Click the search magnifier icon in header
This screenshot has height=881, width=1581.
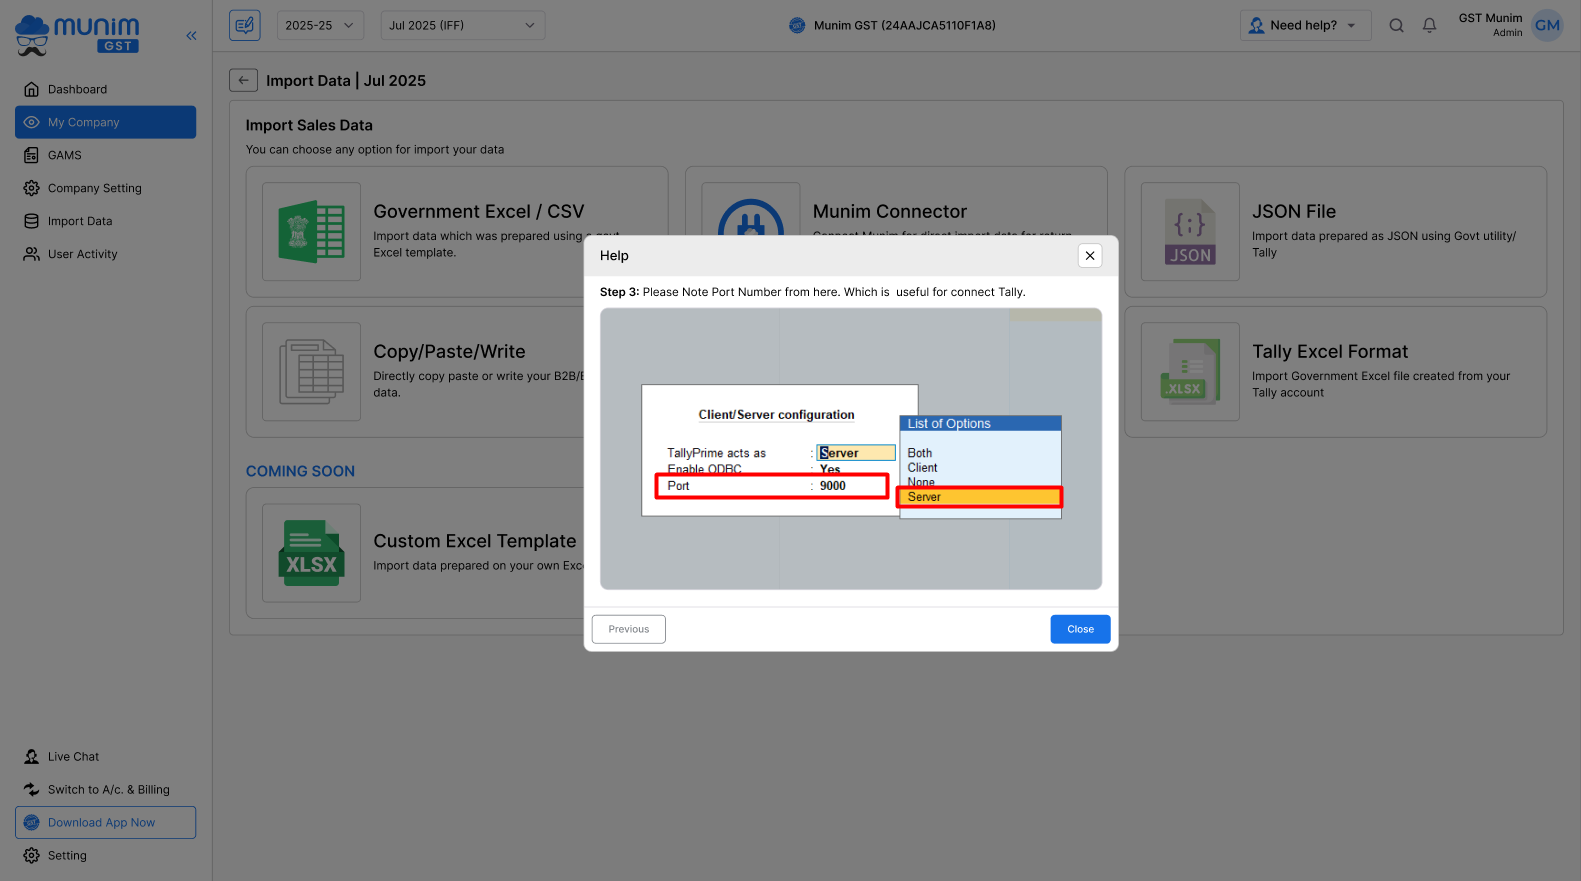(x=1396, y=26)
